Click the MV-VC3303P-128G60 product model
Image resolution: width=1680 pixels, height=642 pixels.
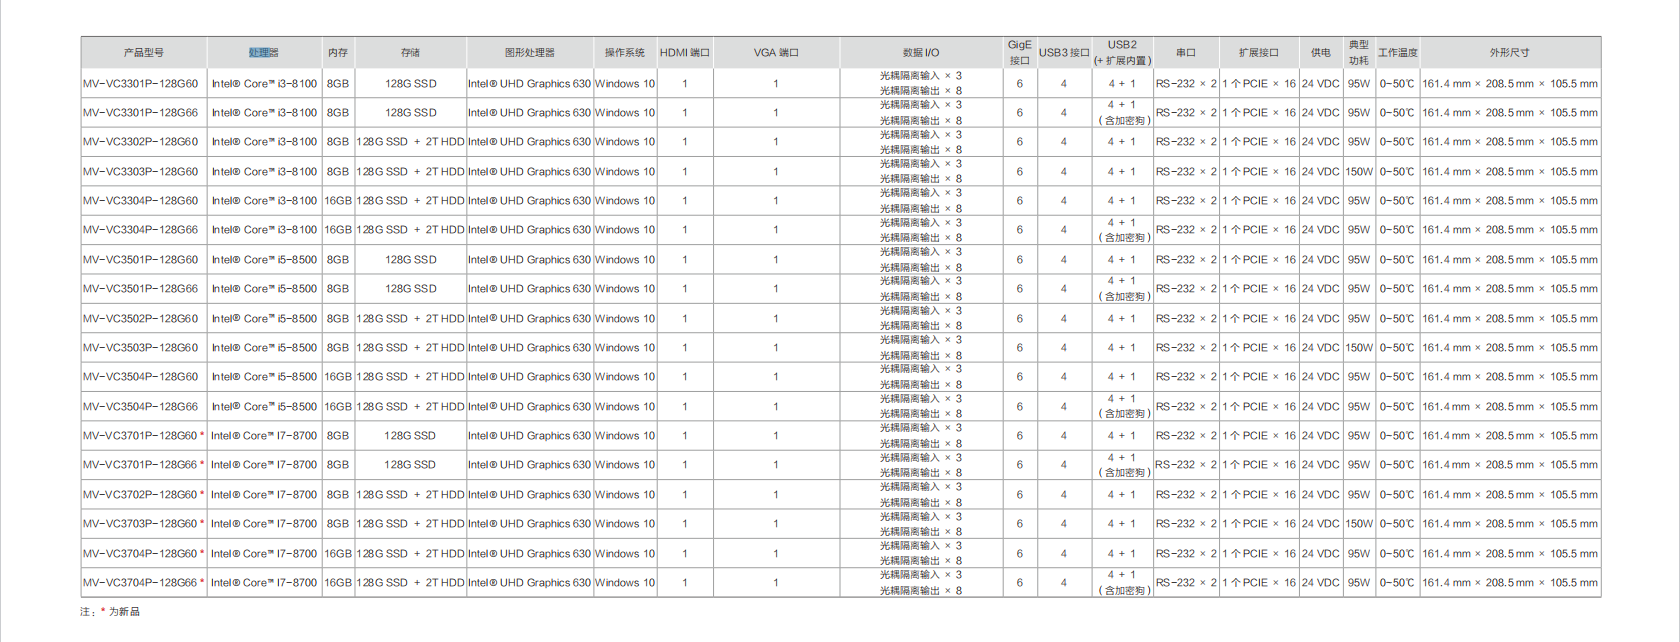[x=141, y=172]
